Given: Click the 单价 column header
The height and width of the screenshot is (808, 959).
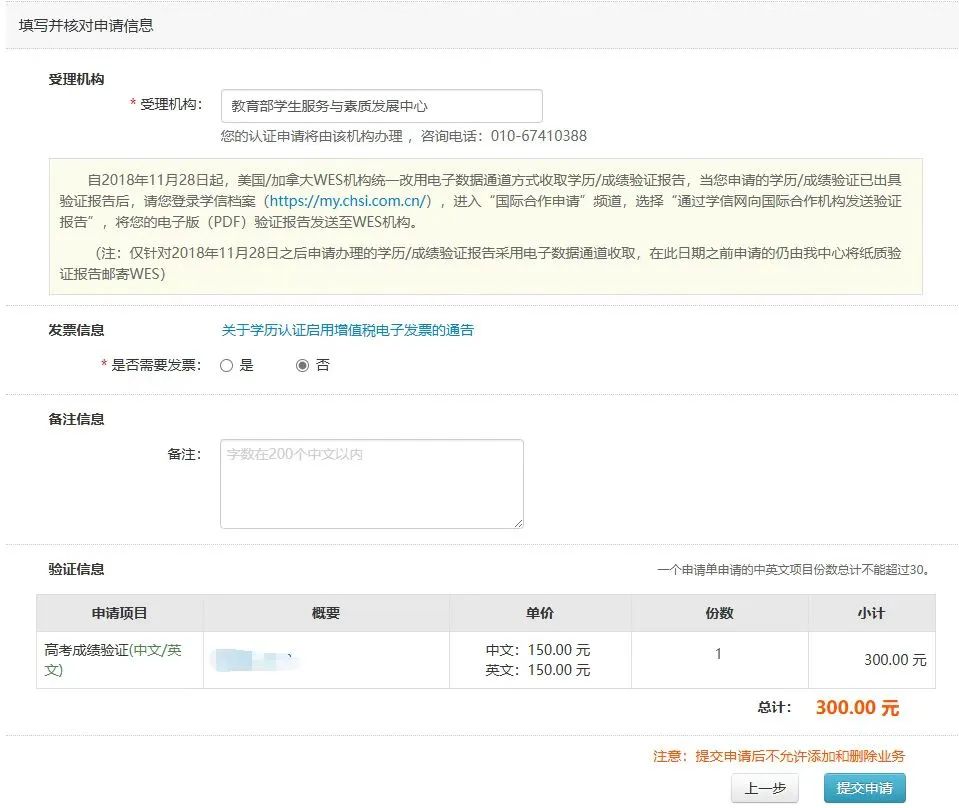Looking at the screenshot, I should pos(540,613).
